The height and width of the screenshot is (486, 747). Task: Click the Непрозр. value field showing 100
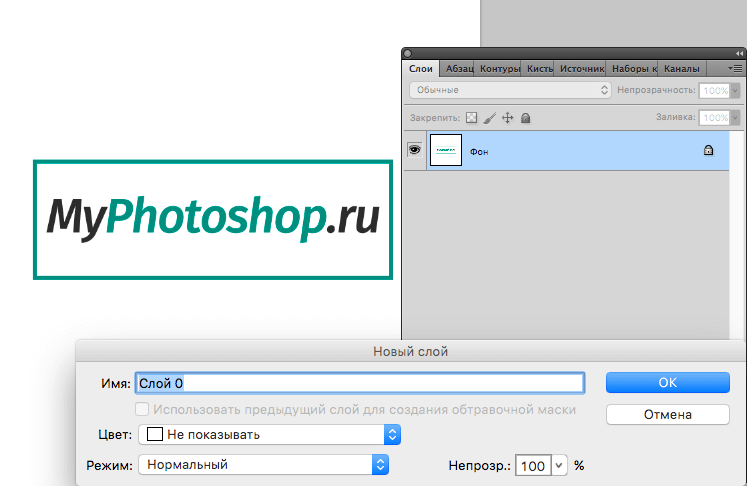click(533, 466)
